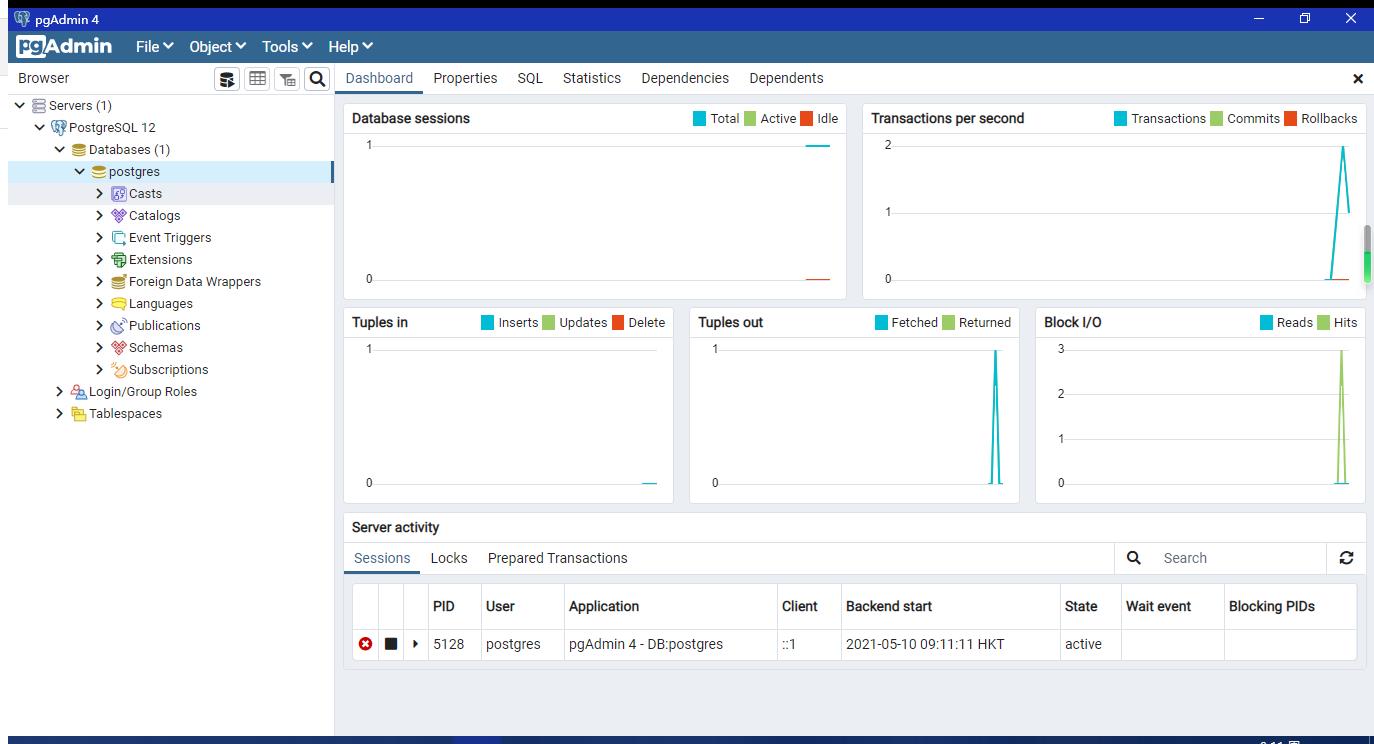Click the Login/Group Roles icon
Viewport: 1374px width, 744px height.
79,392
